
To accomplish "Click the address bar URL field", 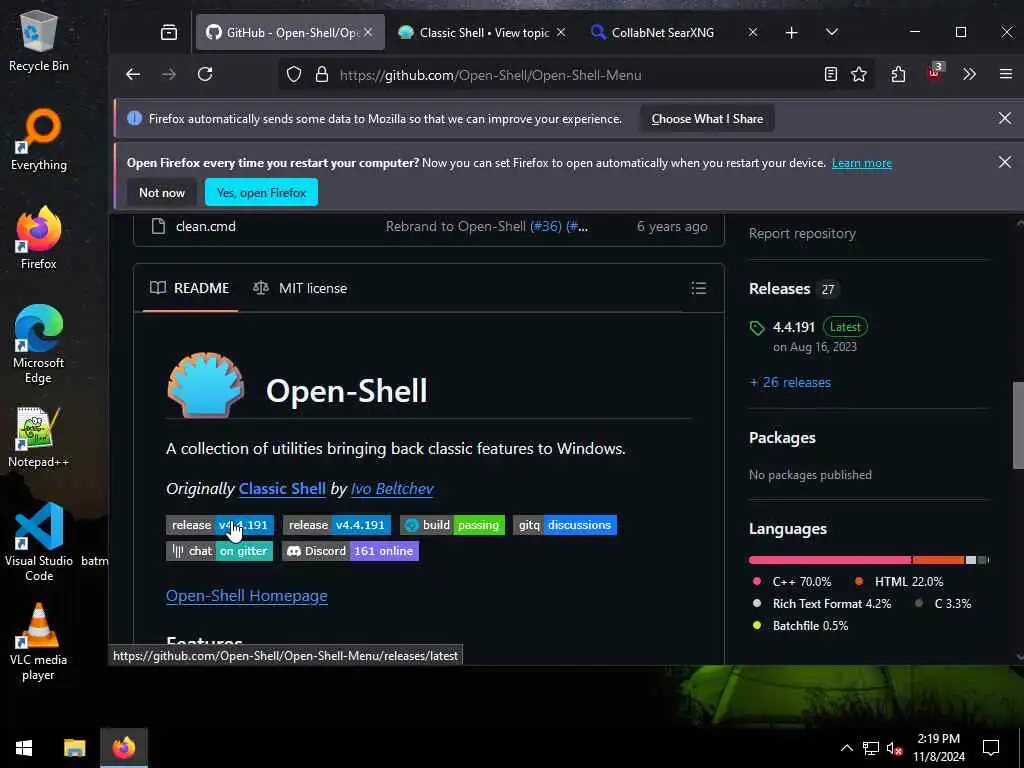I will tap(490, 75).
